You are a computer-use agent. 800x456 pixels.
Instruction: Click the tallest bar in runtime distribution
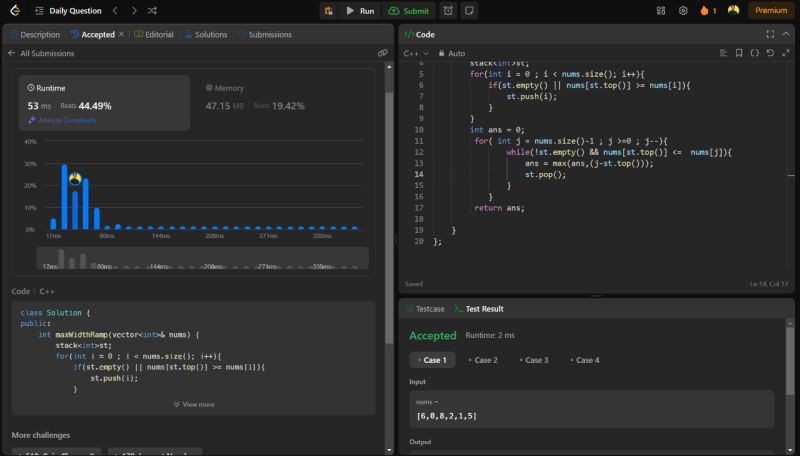[x=64, y=197]
